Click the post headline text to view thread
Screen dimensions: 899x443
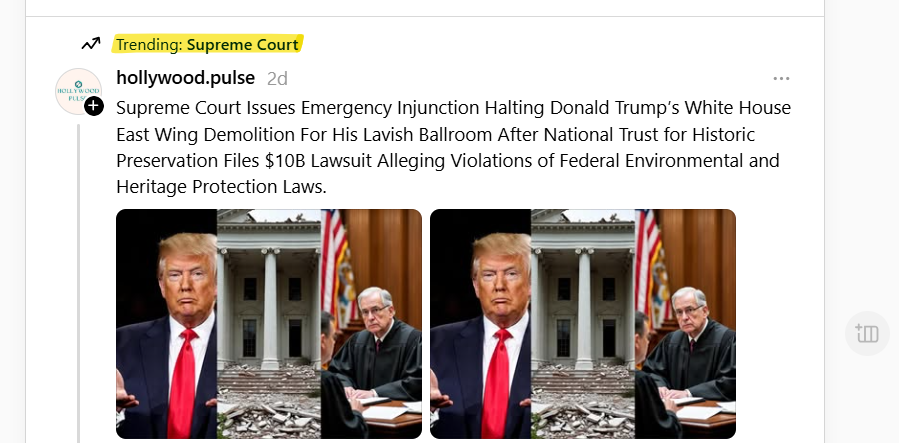(454, 147)
